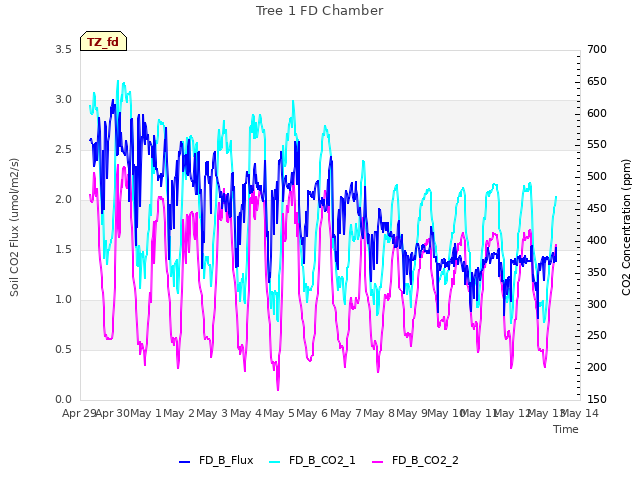Image resolution: width=640 pixels, height=480 pixels.
Task: Click the 3.0 tick on left axis
Action: point(63,100)
